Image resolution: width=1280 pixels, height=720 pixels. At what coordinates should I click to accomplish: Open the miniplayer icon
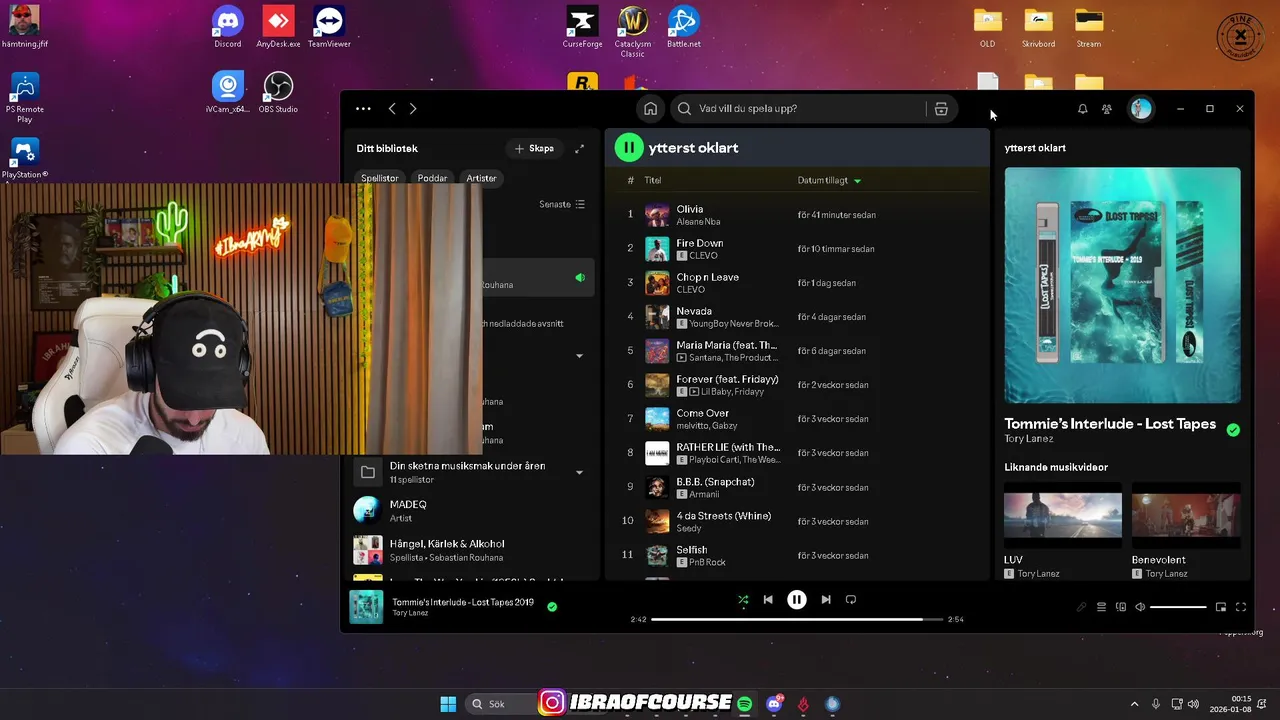coord(1221,607)
